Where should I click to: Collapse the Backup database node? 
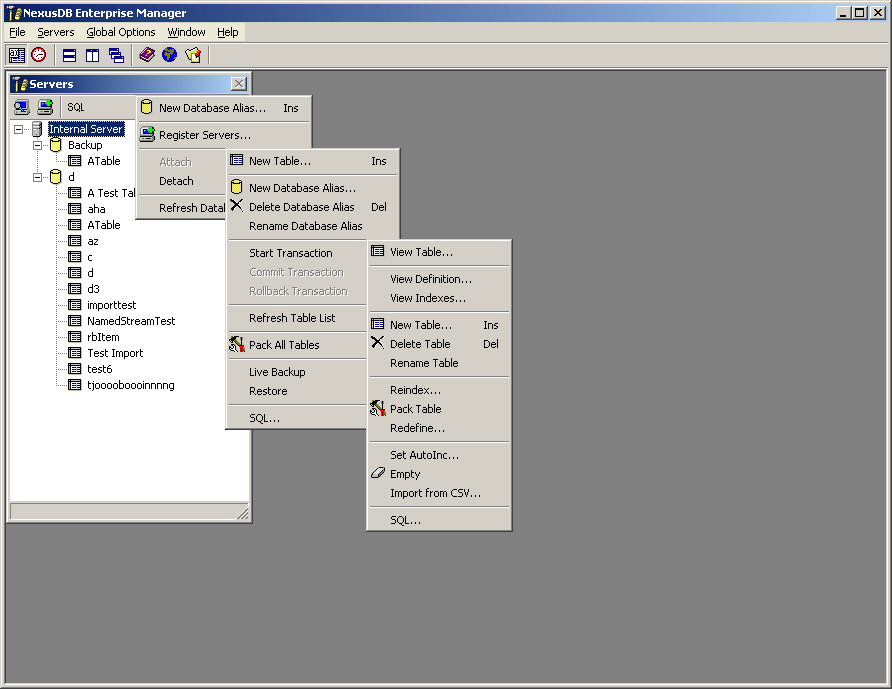[x=38, y=146]
